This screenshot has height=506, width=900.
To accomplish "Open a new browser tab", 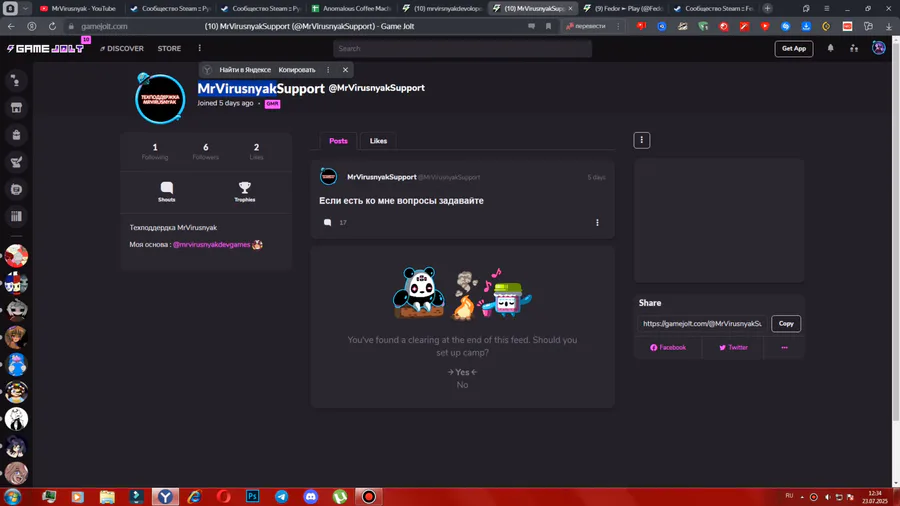I will [x=767, y=9].
